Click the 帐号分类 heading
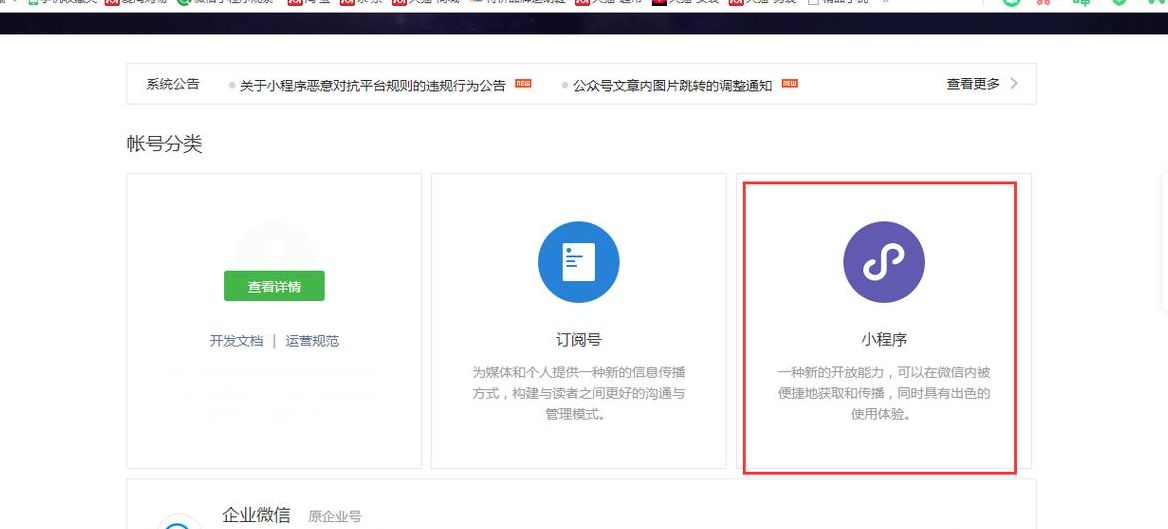Screen dimensions: 1168x529 tap(165, 144)
